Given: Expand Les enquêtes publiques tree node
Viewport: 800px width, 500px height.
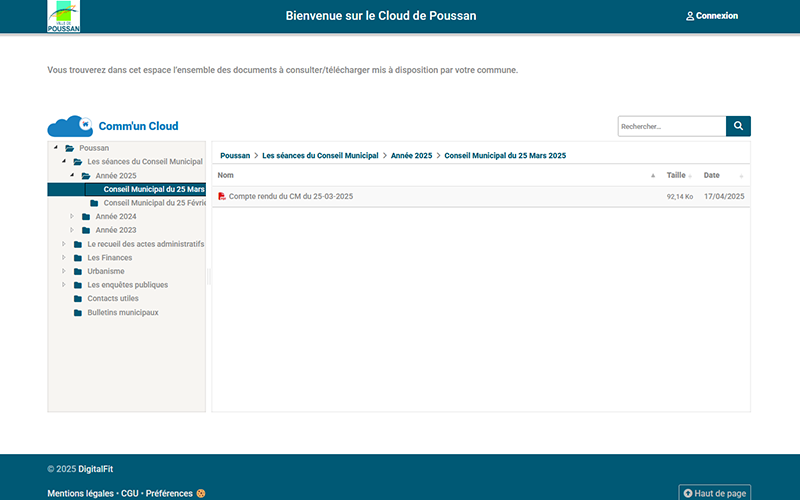Looking at the screenshot, I should (x=64, y=285).
